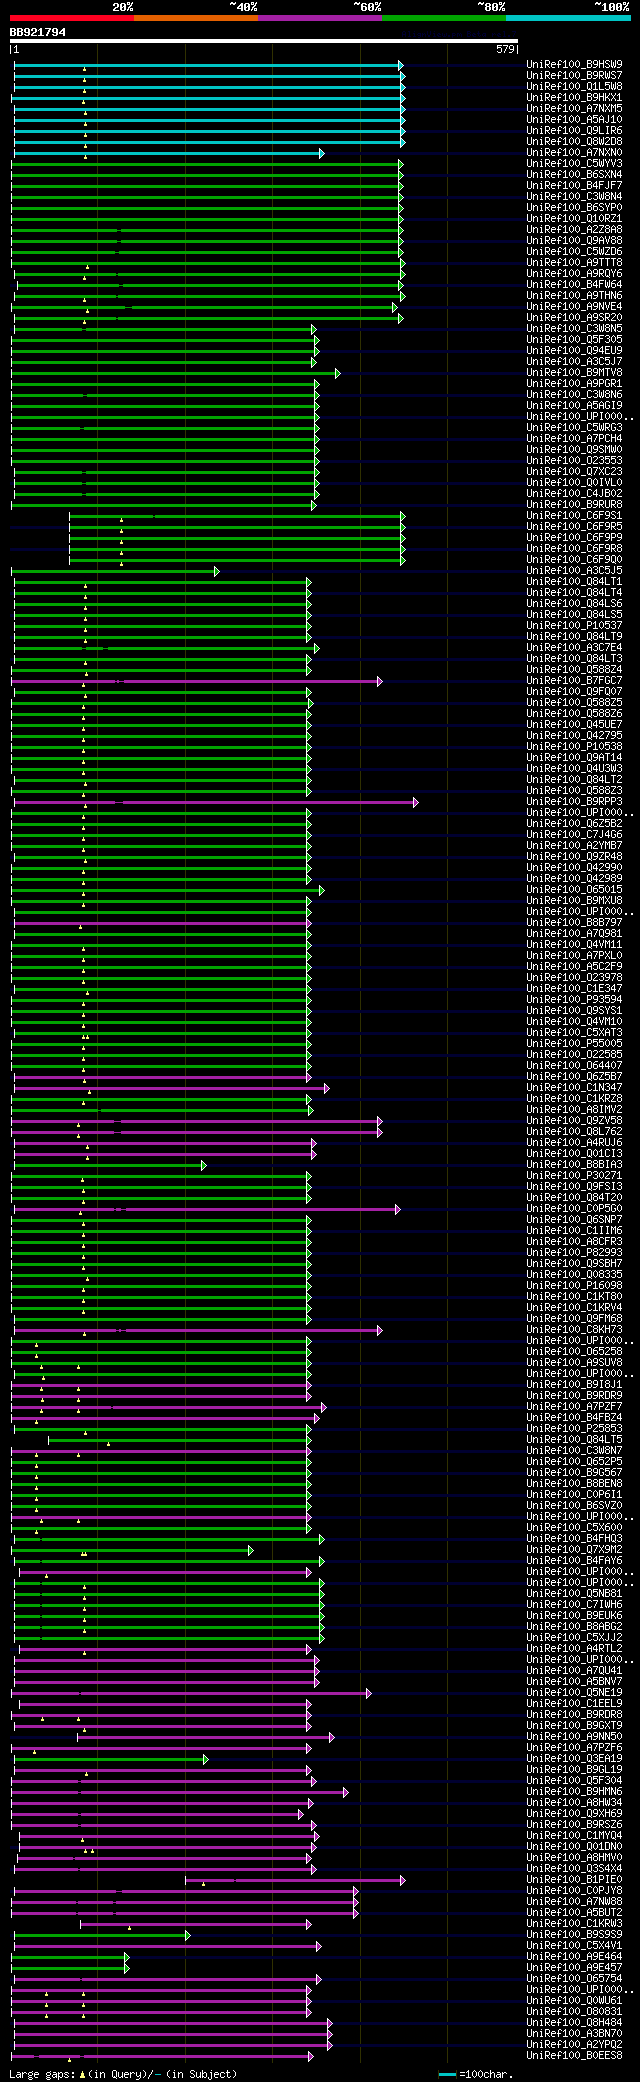The image size is (640, 2082).
Task: Click the green alignment bar for B9MTV8
Action: pyautogui.click(x=175, y=373)
